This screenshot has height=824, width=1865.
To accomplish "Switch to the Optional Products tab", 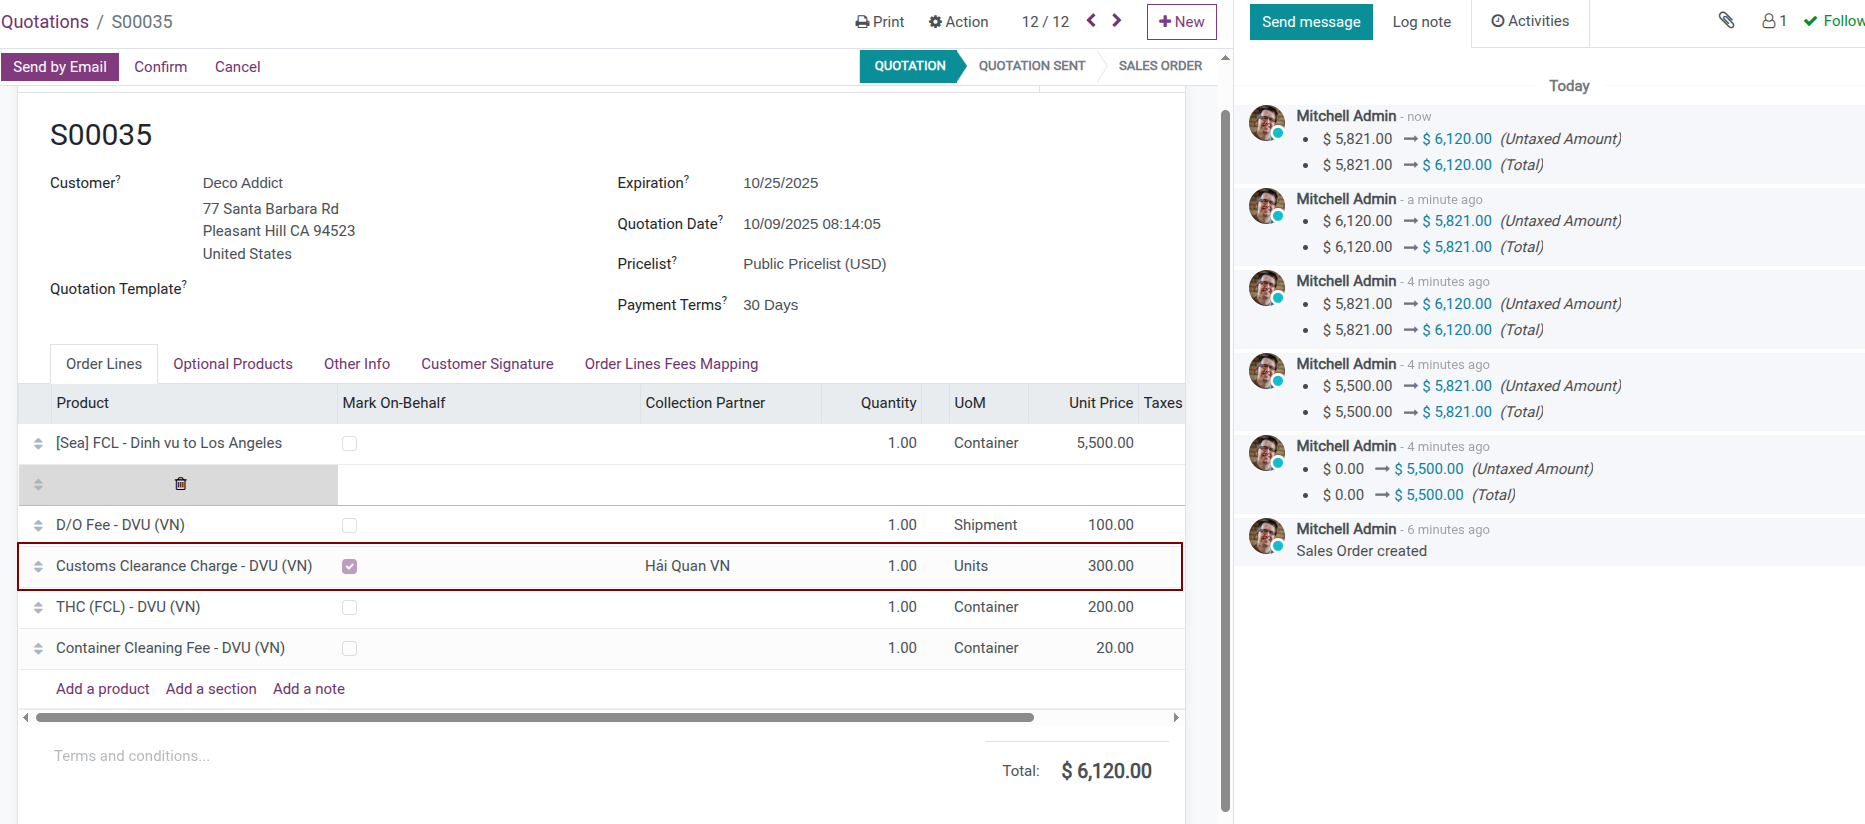I will coord(233,364).
